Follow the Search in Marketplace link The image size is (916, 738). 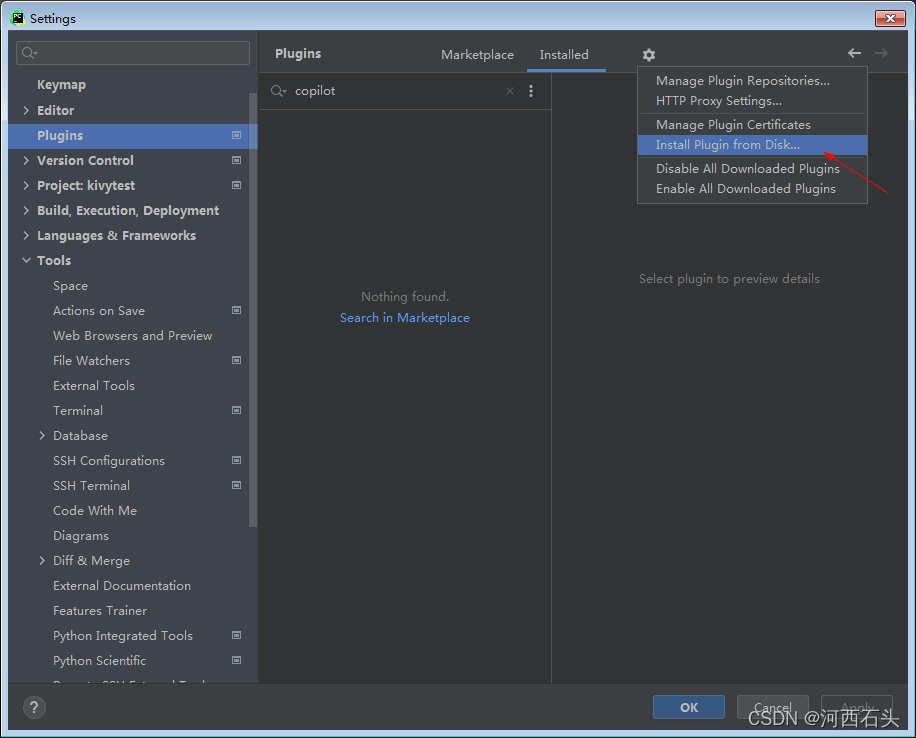coord(405,318)
